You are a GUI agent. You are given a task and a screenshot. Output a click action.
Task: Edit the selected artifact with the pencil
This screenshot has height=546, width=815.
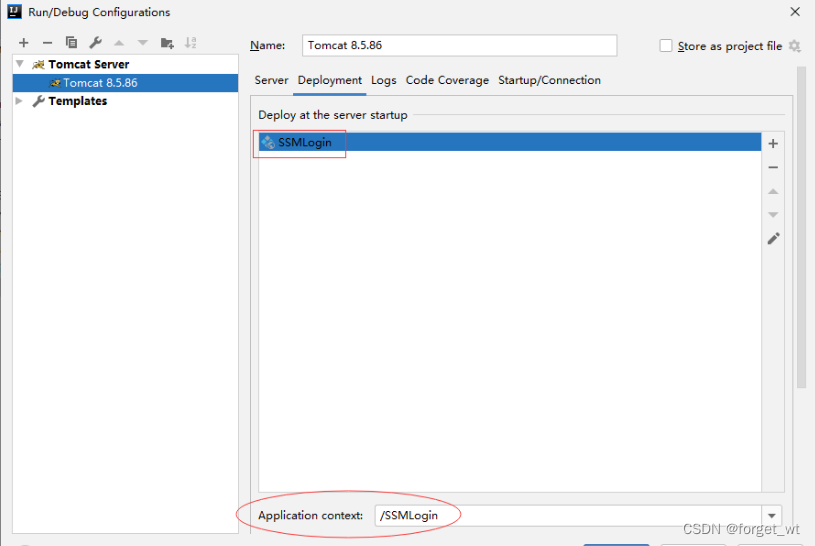pyautogui.click(x=773, y=239)
